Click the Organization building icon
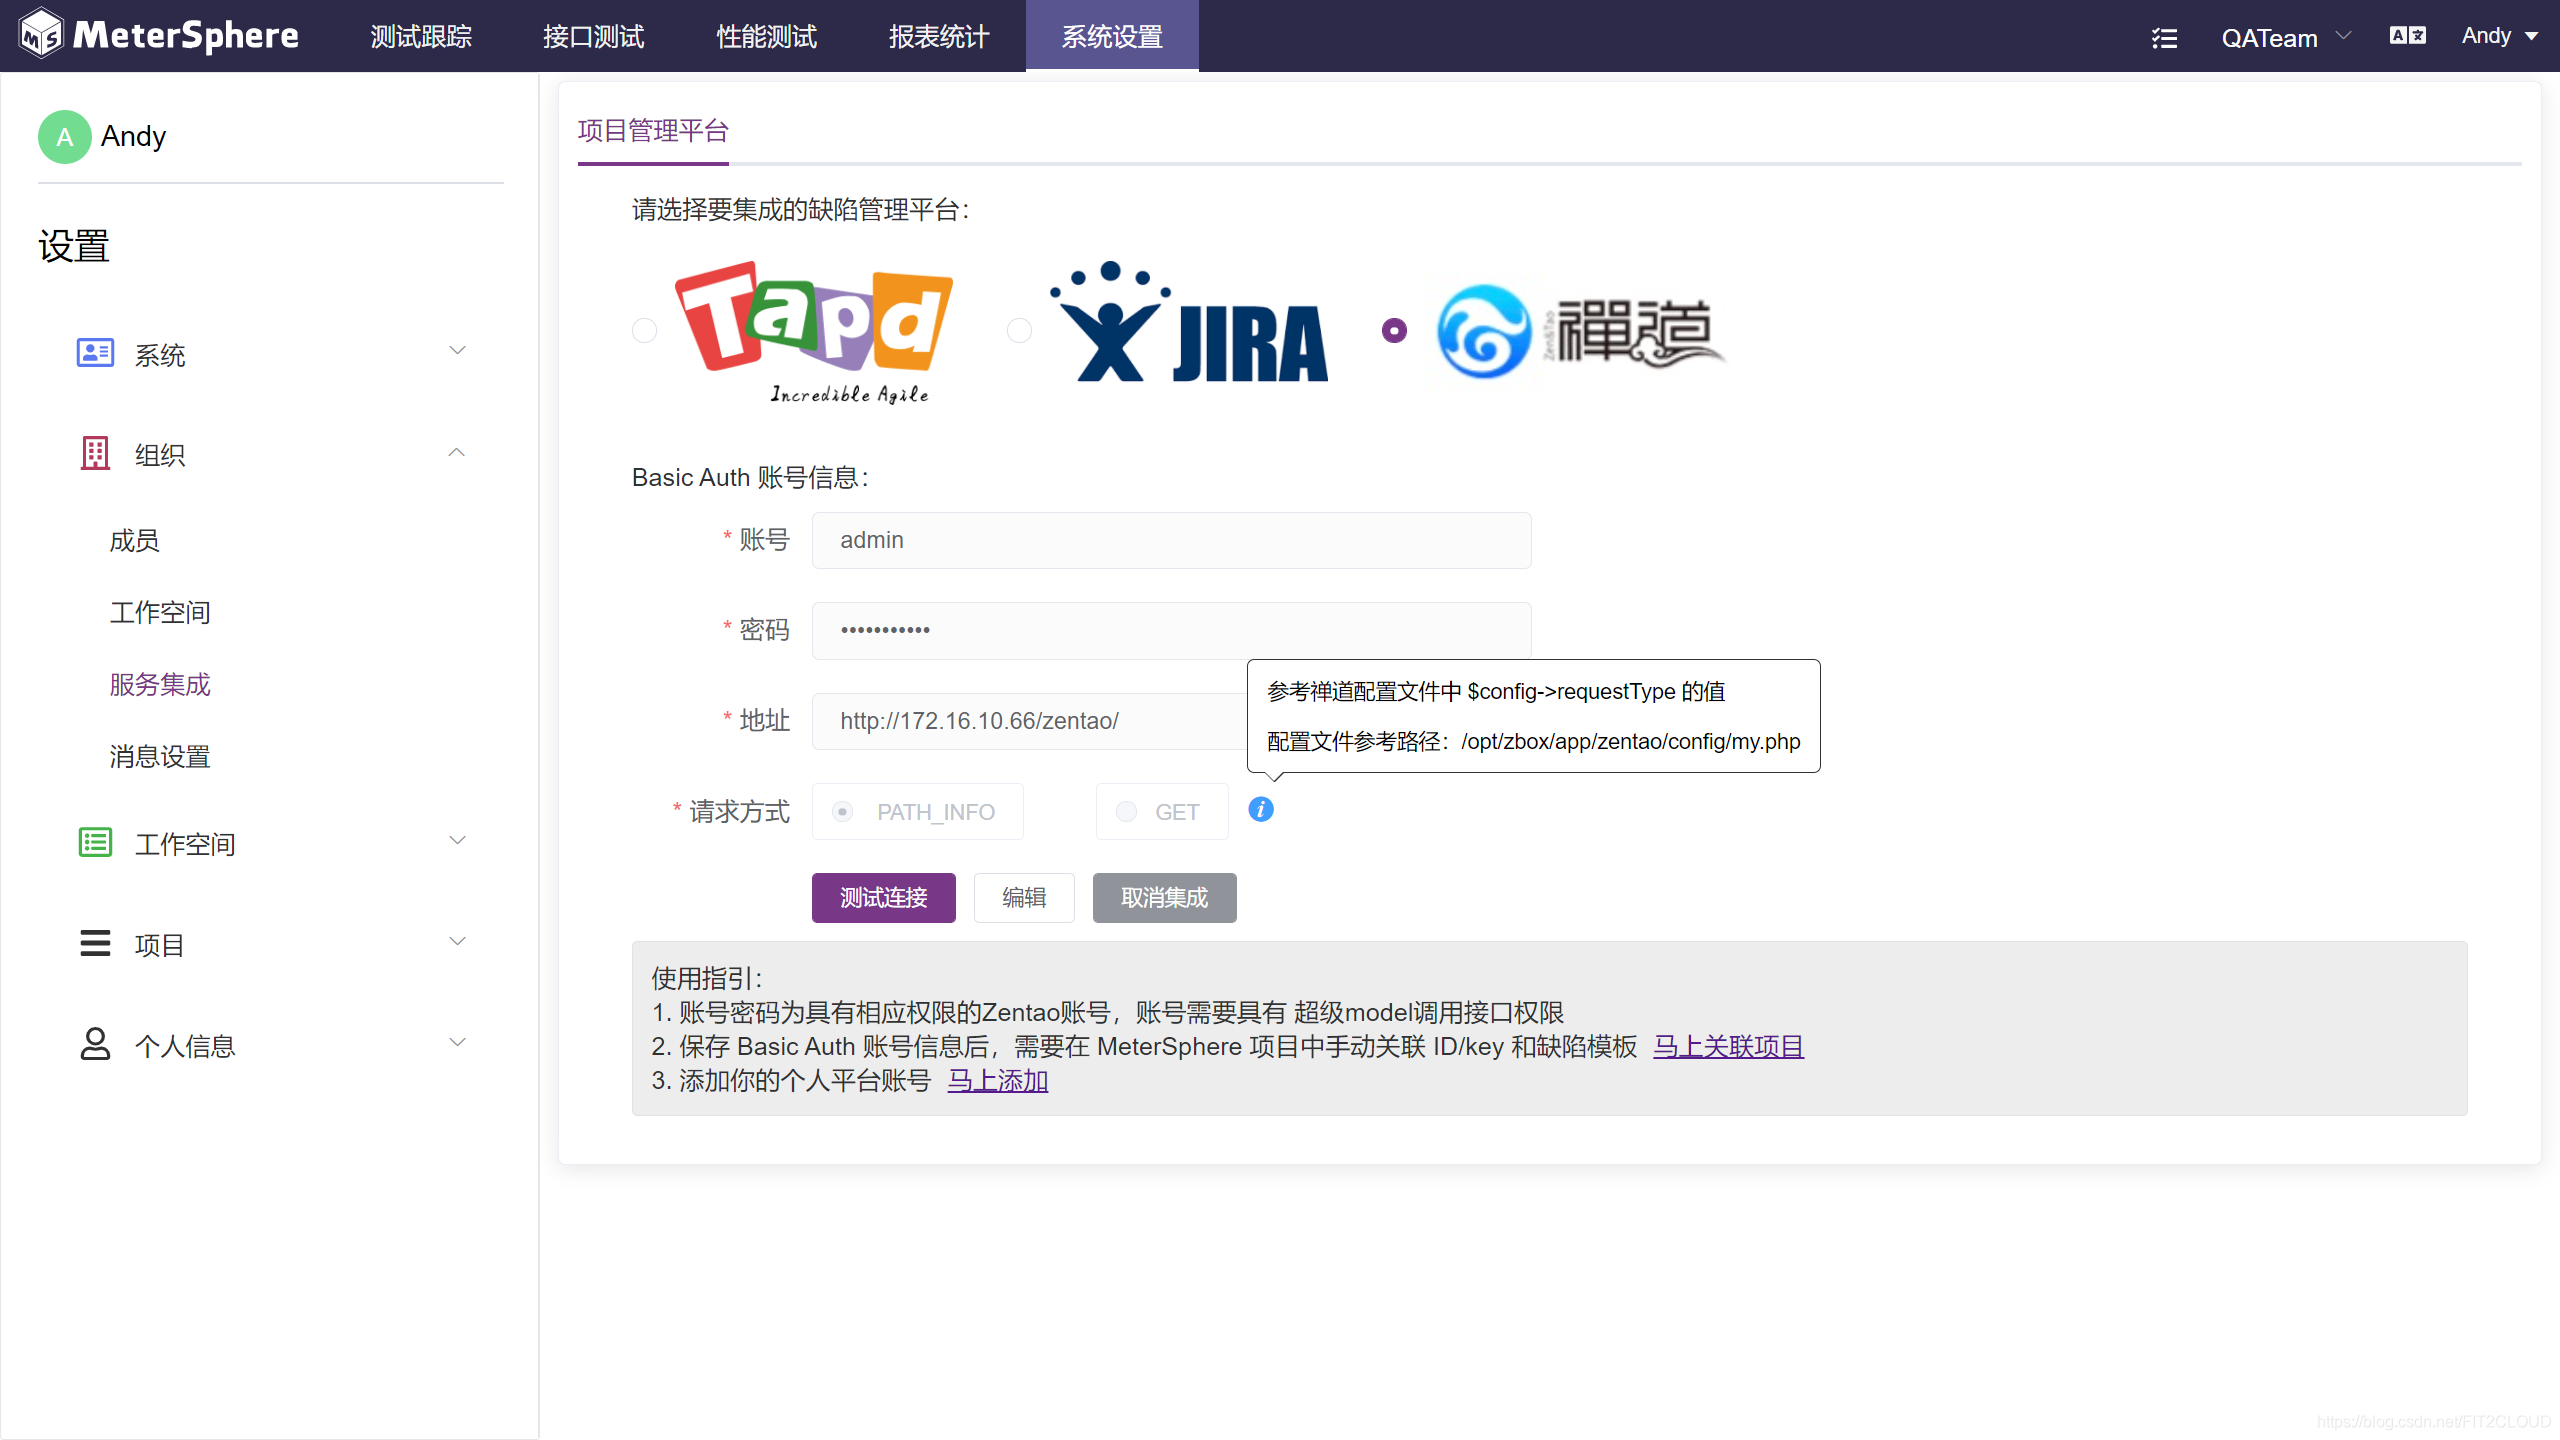Viewport: 2560px width, 1440px height. pos(95,453)
